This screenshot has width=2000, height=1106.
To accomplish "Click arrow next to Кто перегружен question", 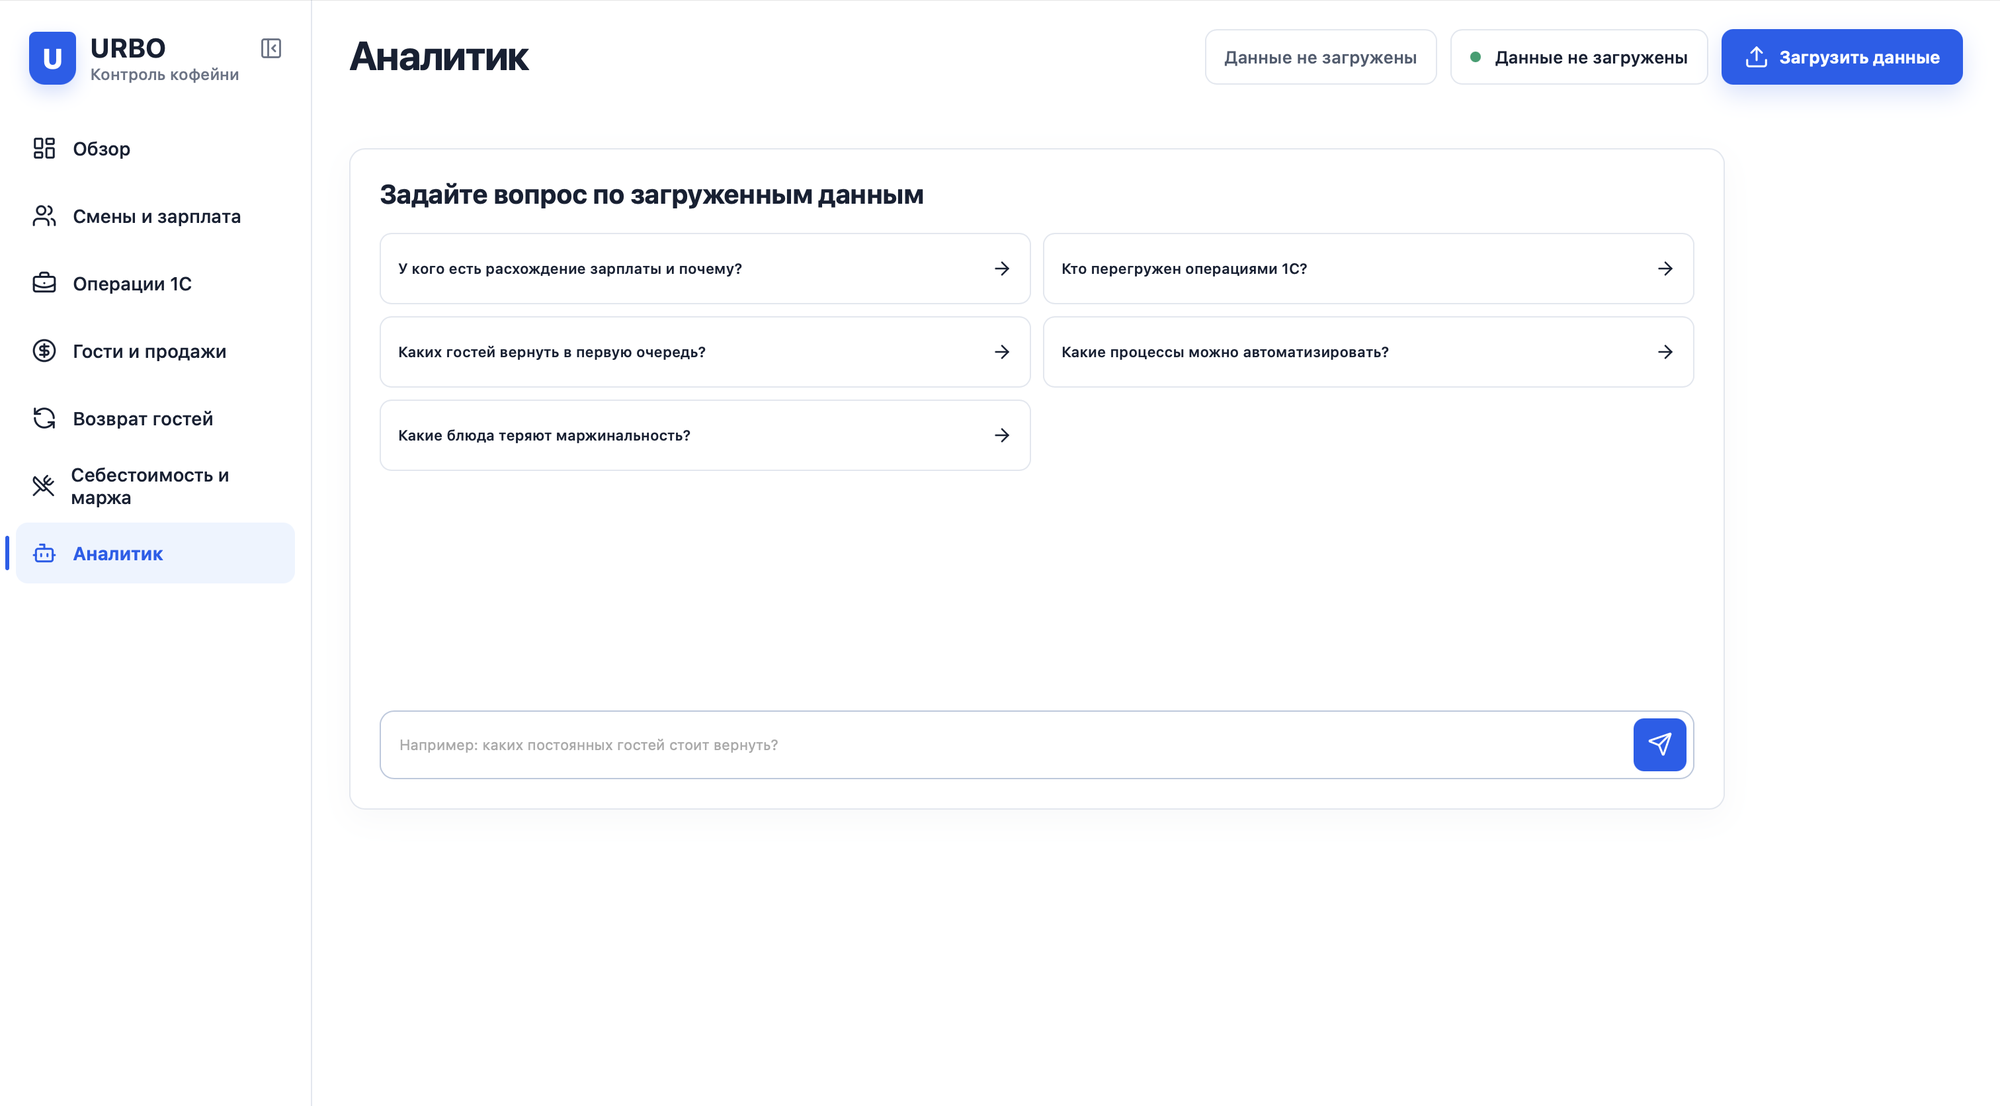I will 1665,269.
